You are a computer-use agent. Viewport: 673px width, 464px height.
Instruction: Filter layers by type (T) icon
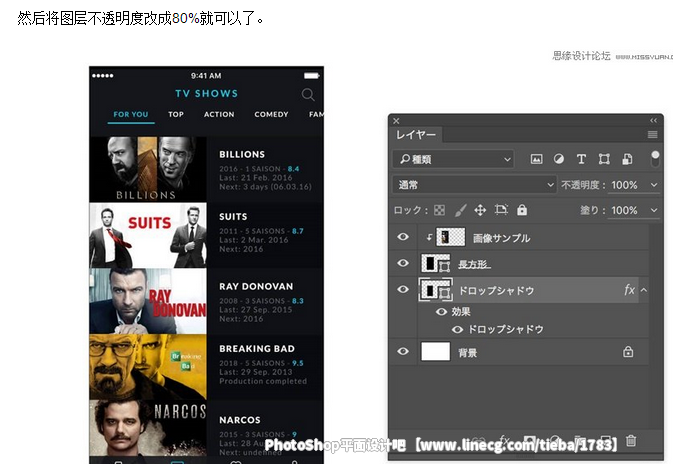pos(581,159)
